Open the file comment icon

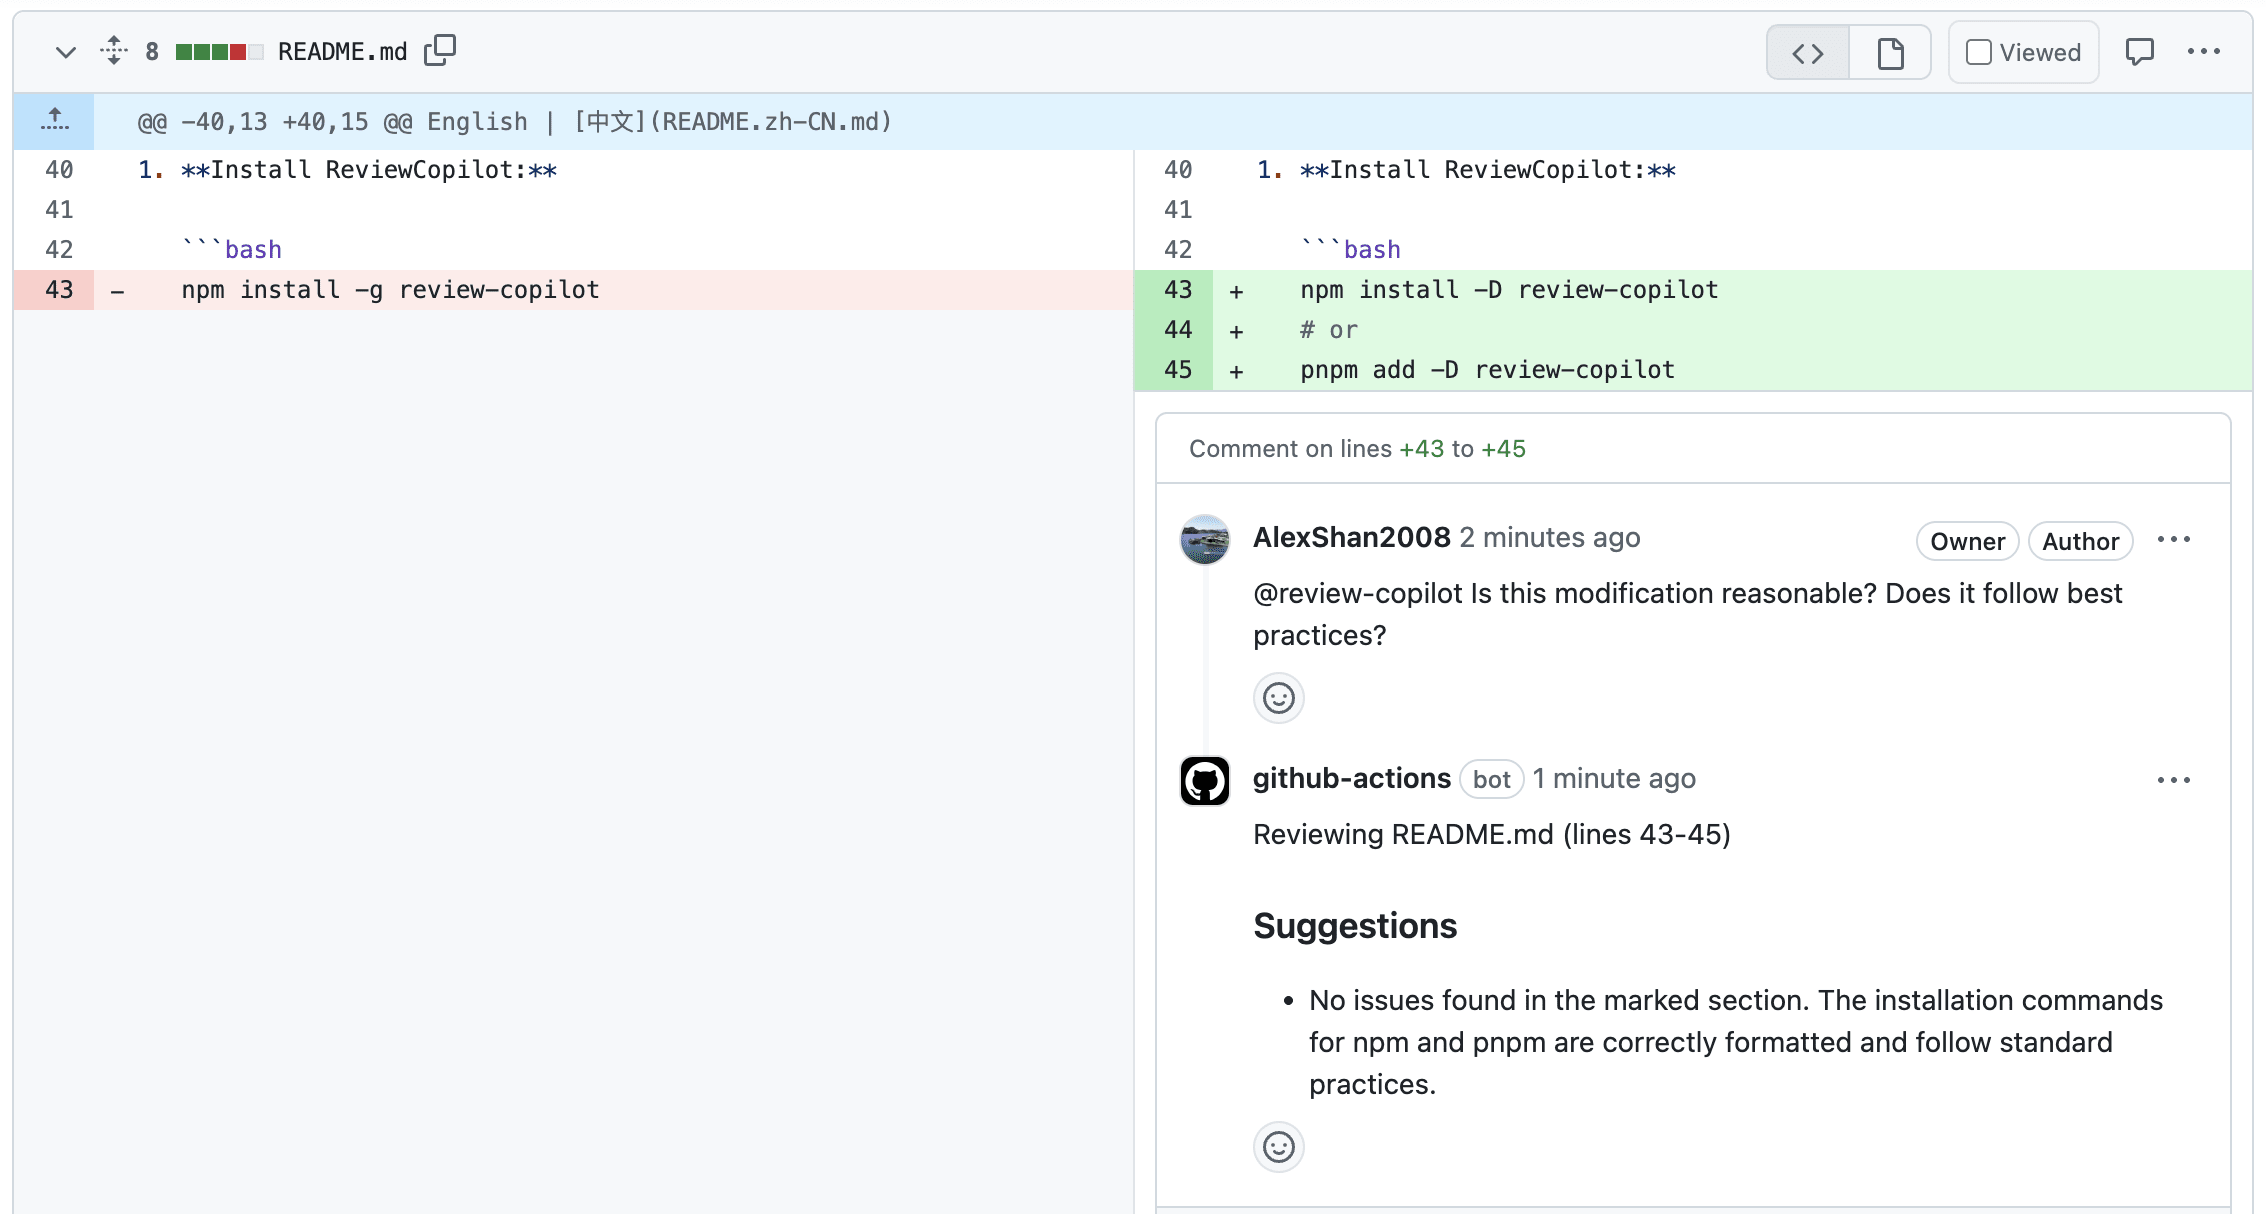[2139, 52]
